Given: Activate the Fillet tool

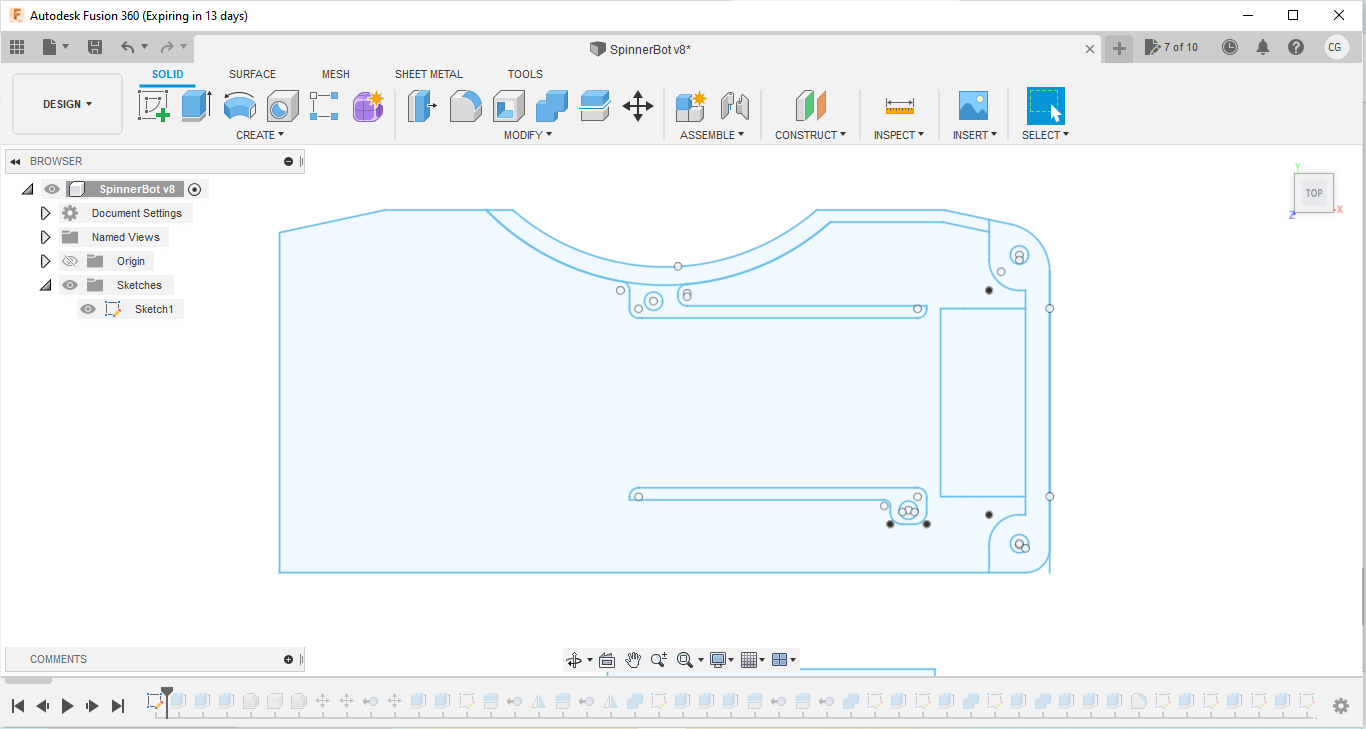Looking at the screenshot, I should point(465,105).
